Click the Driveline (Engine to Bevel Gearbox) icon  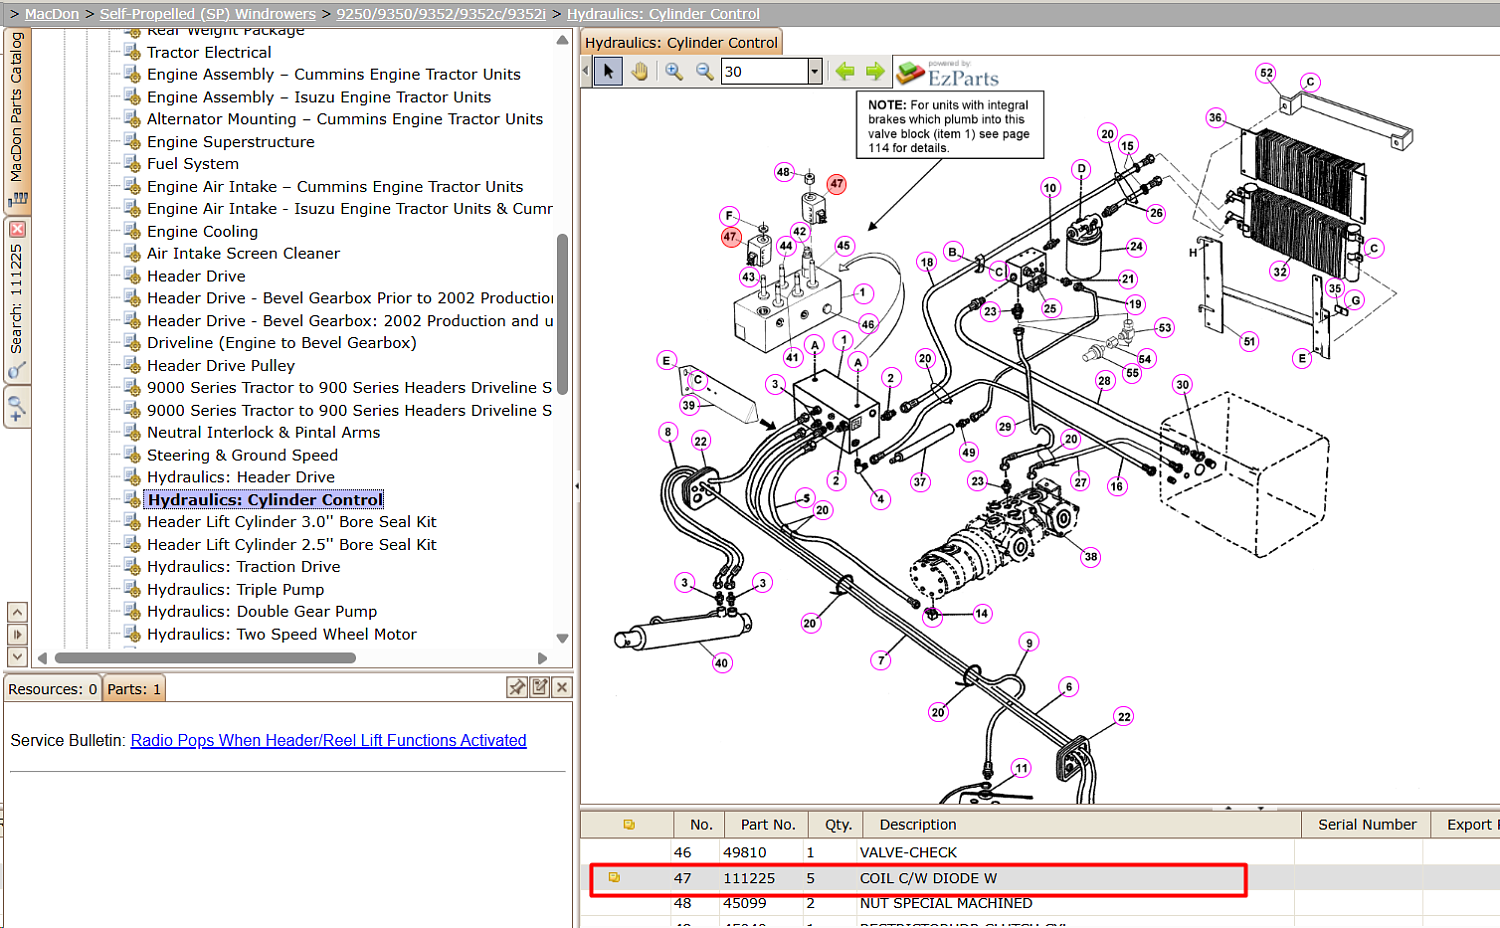(x=132, y=342)
